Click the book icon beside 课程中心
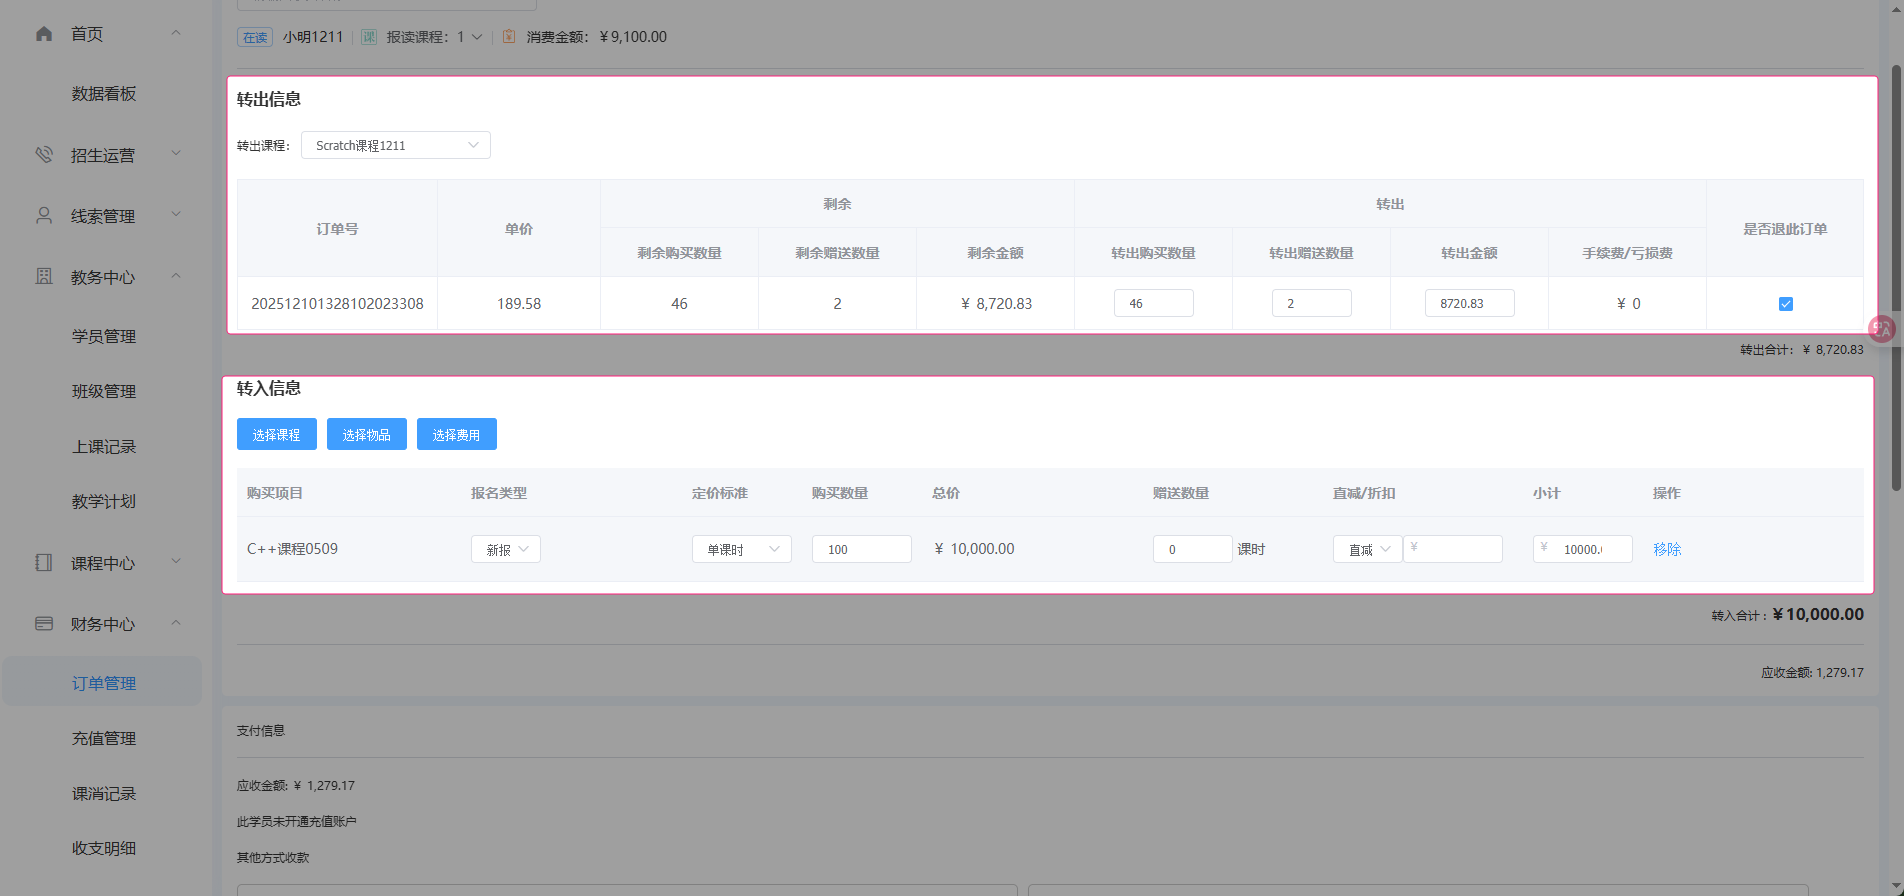This screenshot has height=896, width=1904. pyautogui.click(x=44, y=563)
